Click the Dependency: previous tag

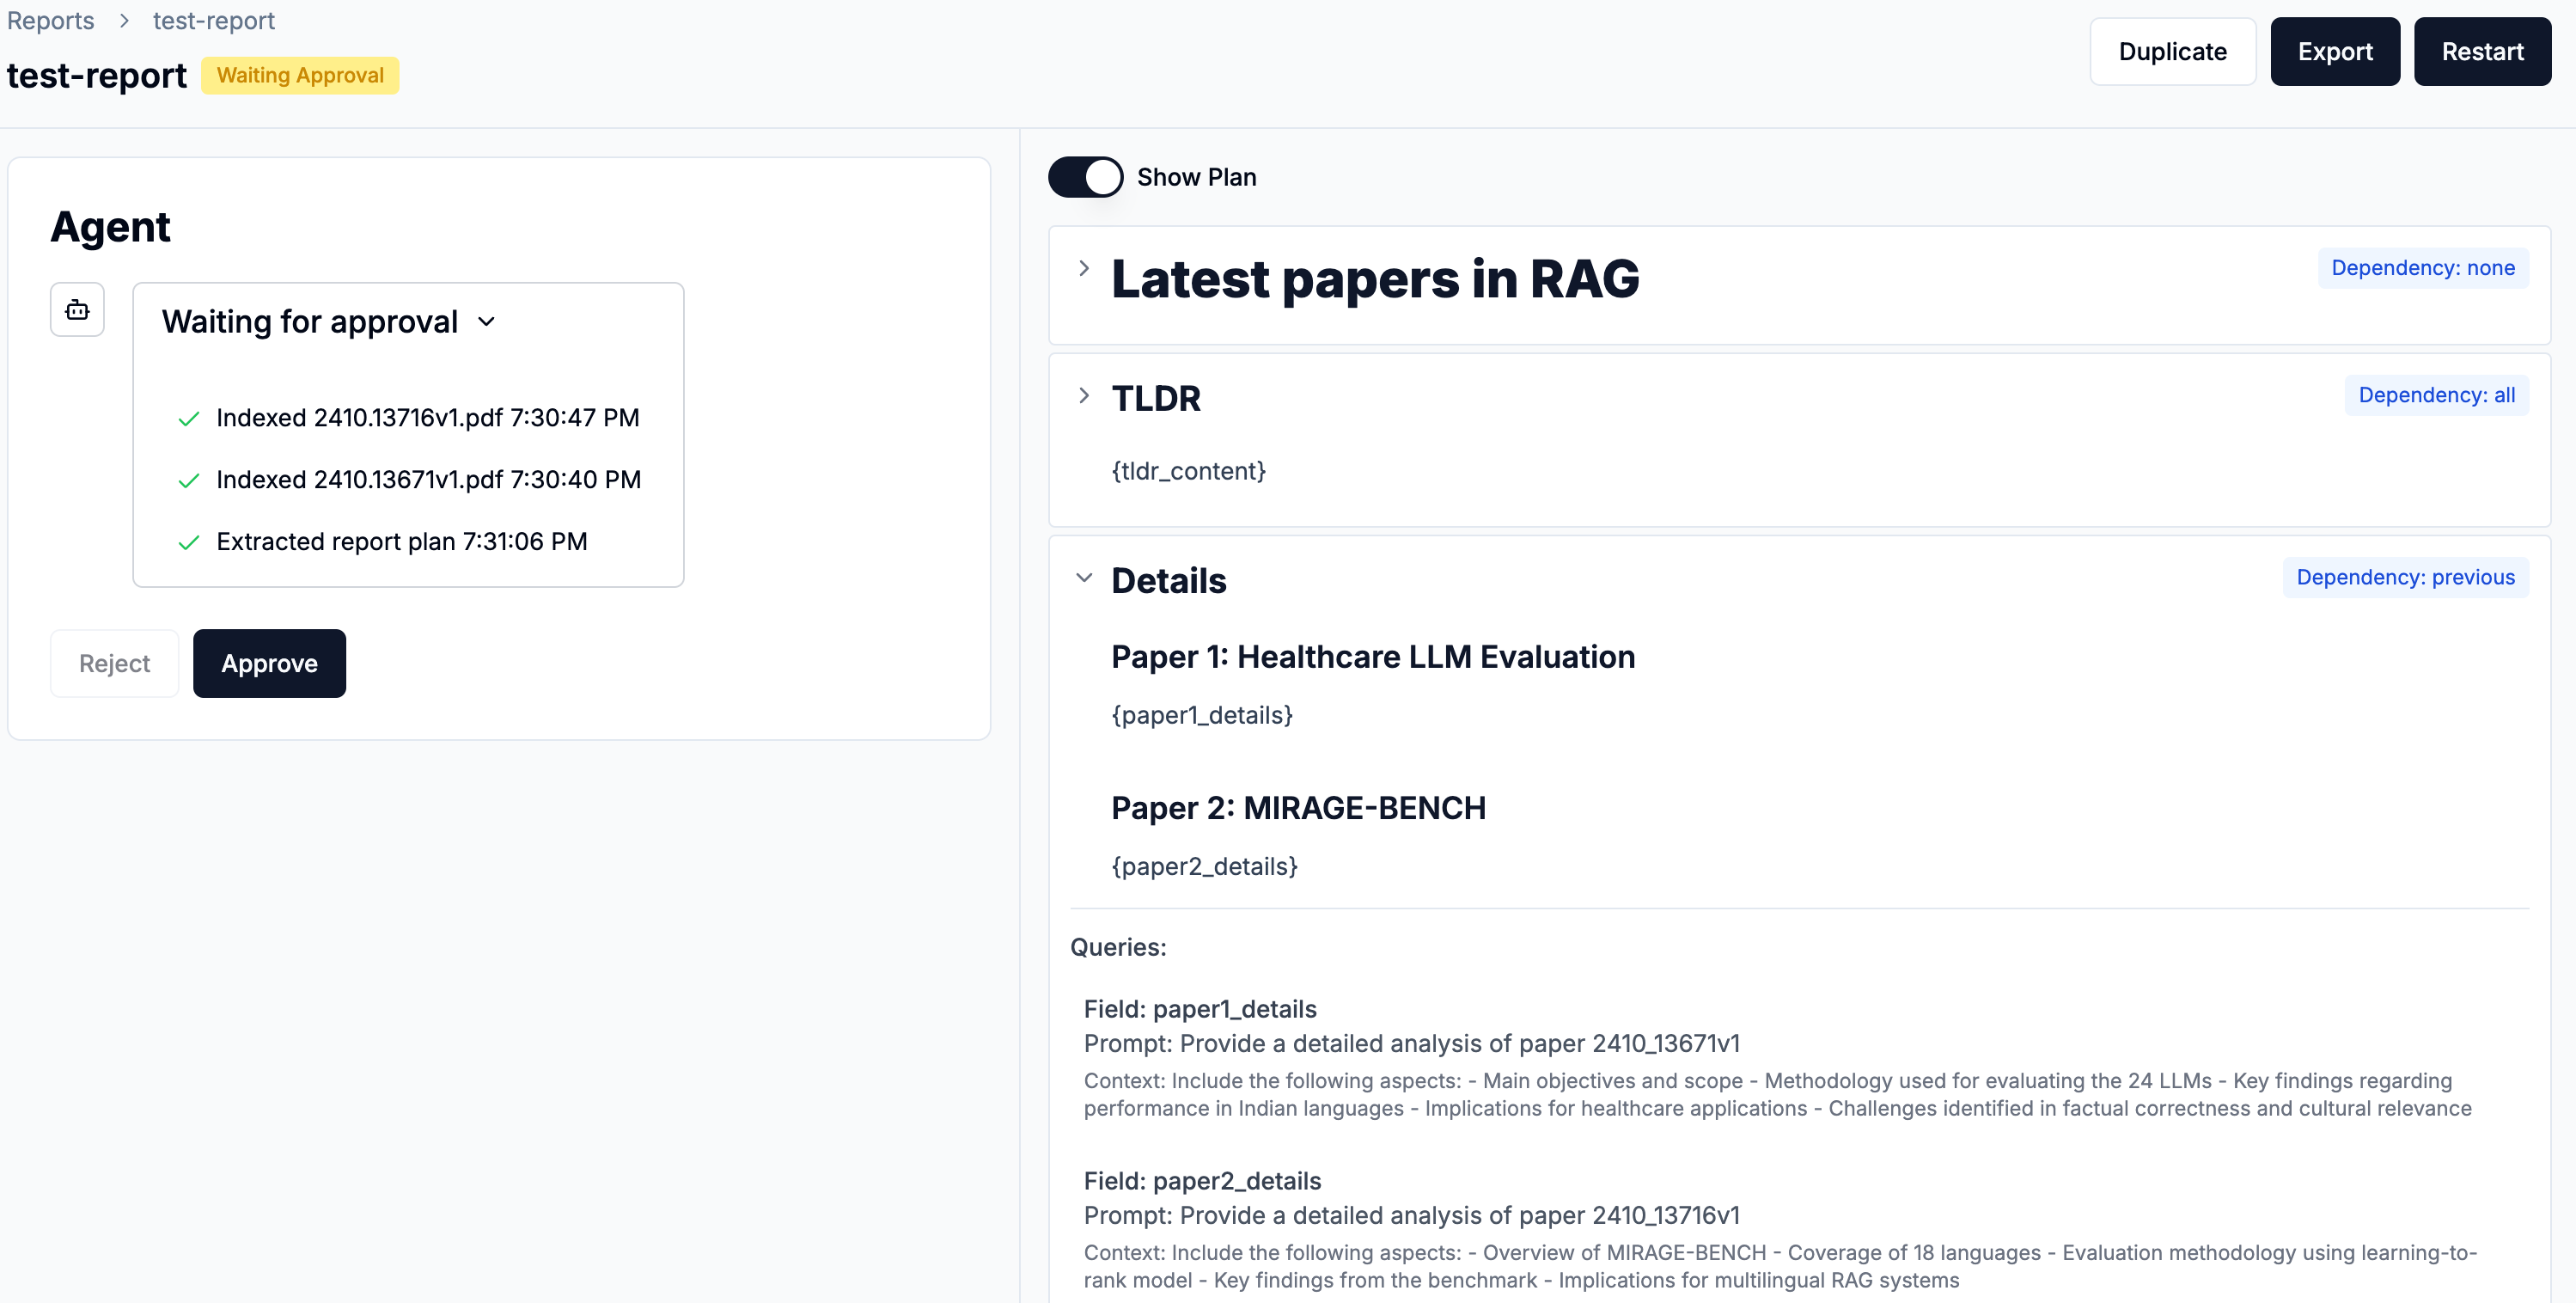pyautogui.click(x=2405, y=578)
